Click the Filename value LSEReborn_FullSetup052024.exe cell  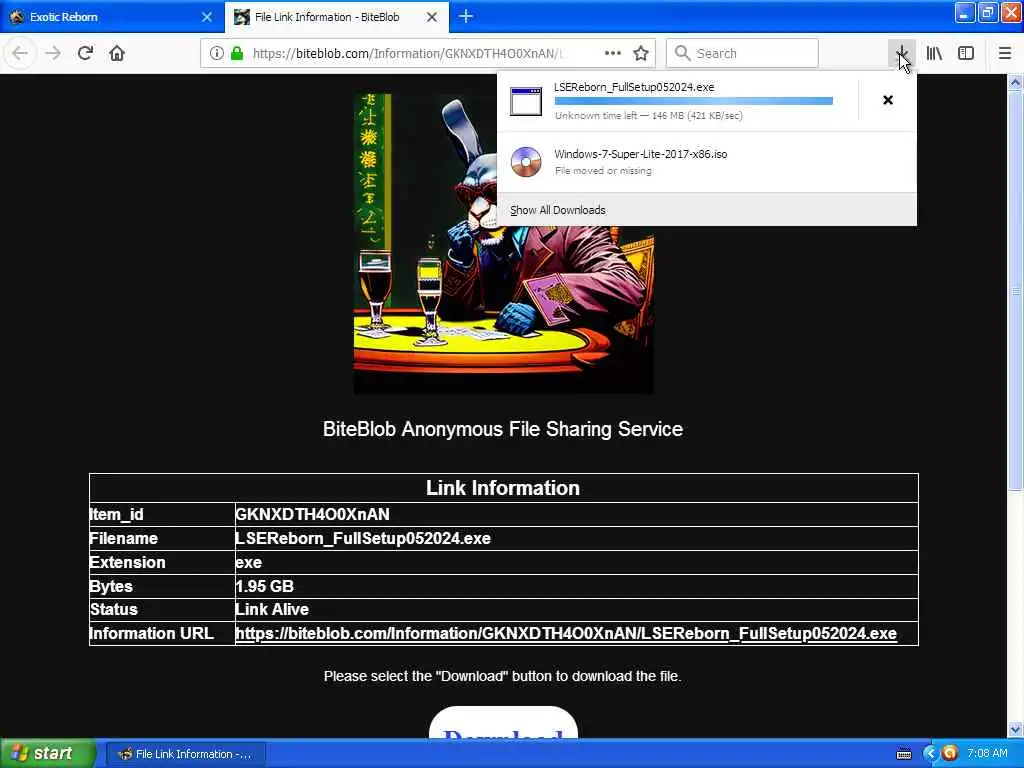tap(576, 539)
